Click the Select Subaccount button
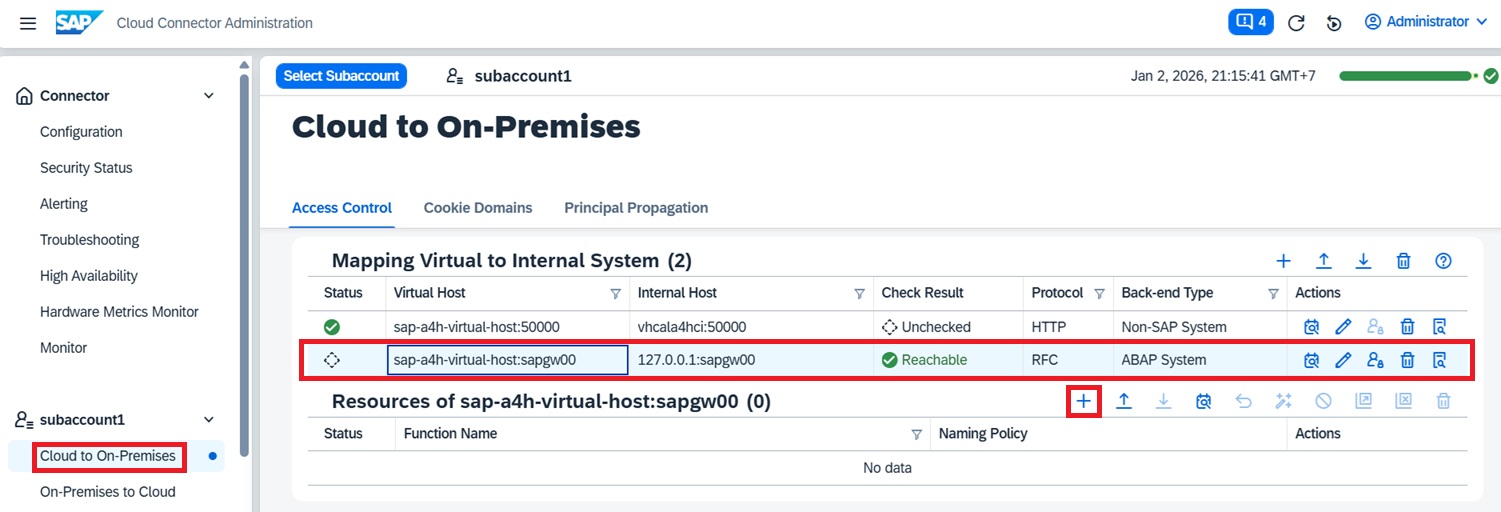 click(340, 76)
